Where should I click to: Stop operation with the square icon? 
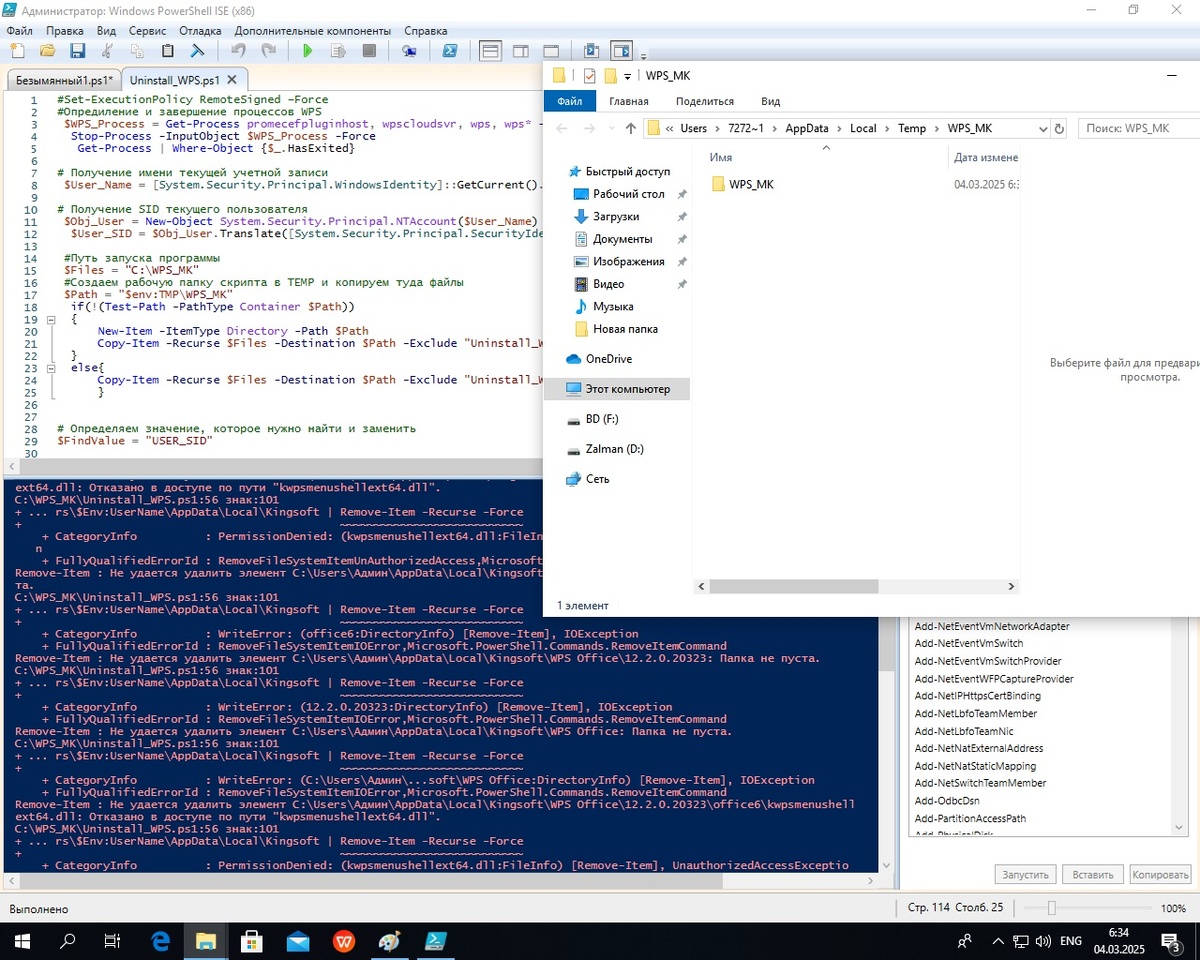pos(369,50)
